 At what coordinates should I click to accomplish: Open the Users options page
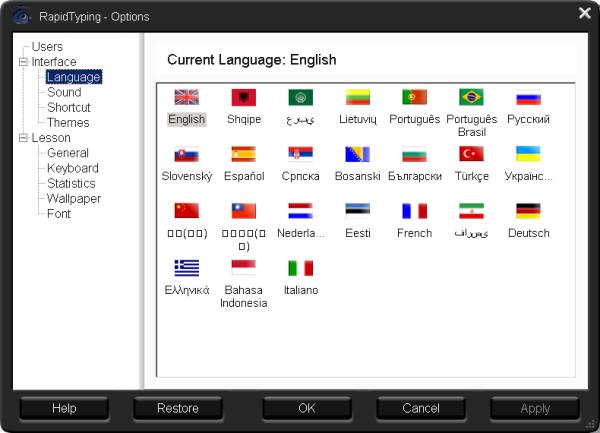(x=47, y=47)
